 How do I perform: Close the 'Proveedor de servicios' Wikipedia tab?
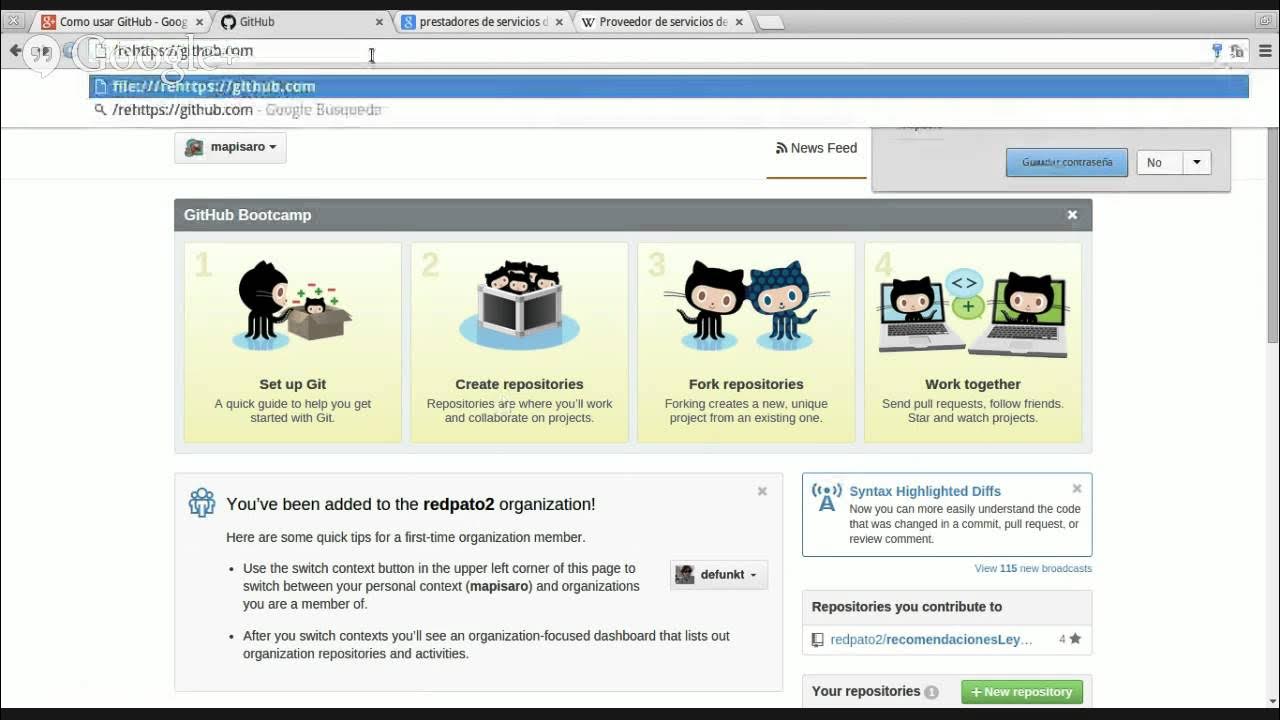(739, 21)
